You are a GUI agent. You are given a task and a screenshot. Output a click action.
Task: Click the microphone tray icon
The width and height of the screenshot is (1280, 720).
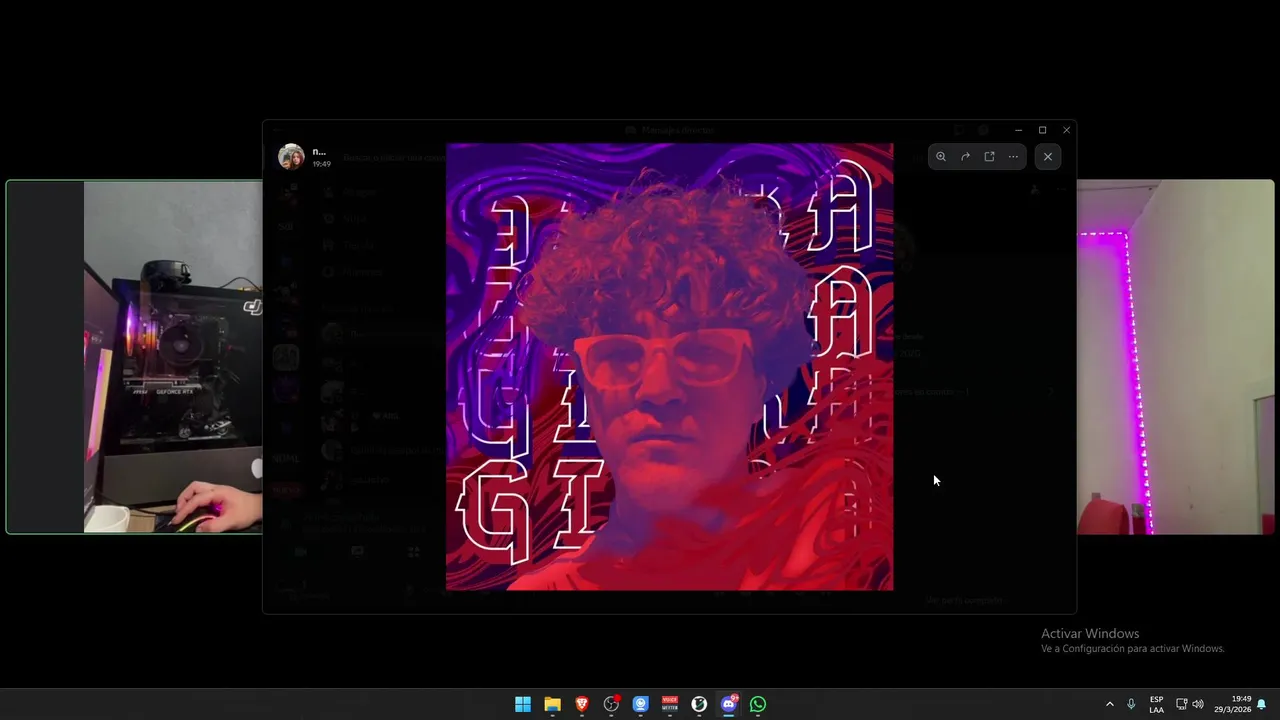[x=1131, y=704]
